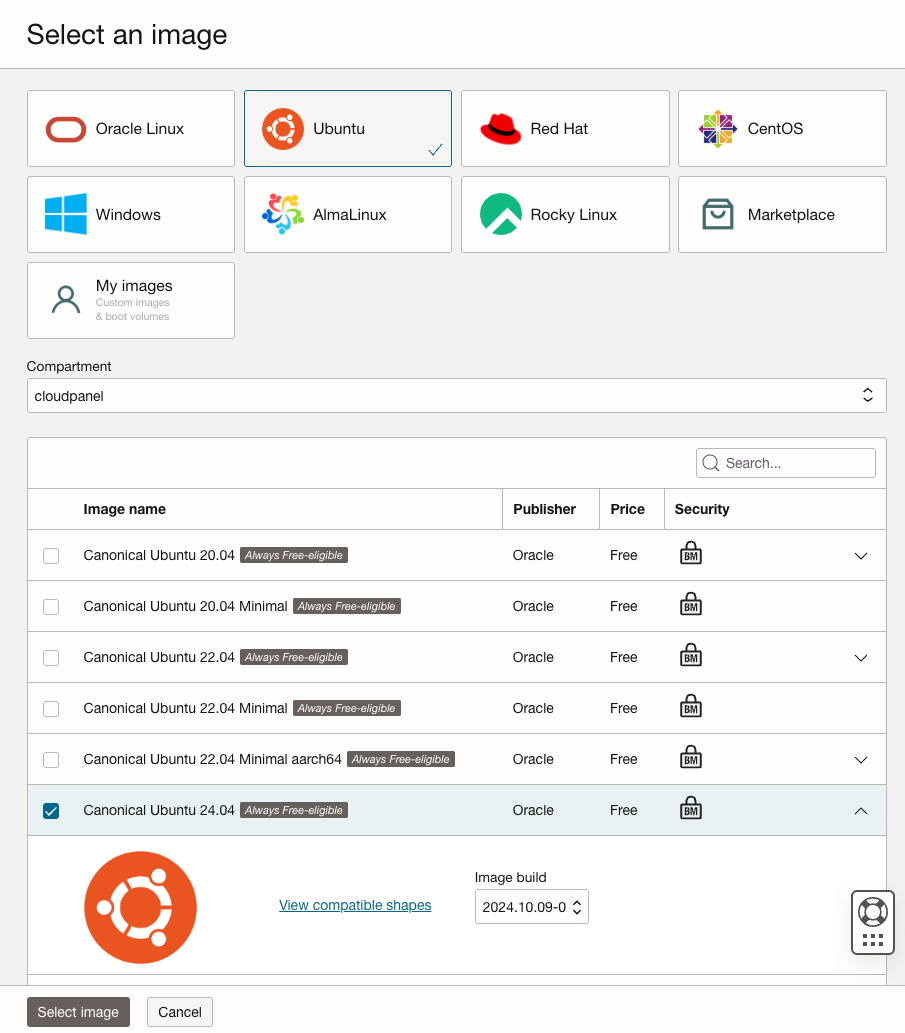Open the View compatible shapes link
This screenshot has width=905, height=1033.
click(355, 905)
